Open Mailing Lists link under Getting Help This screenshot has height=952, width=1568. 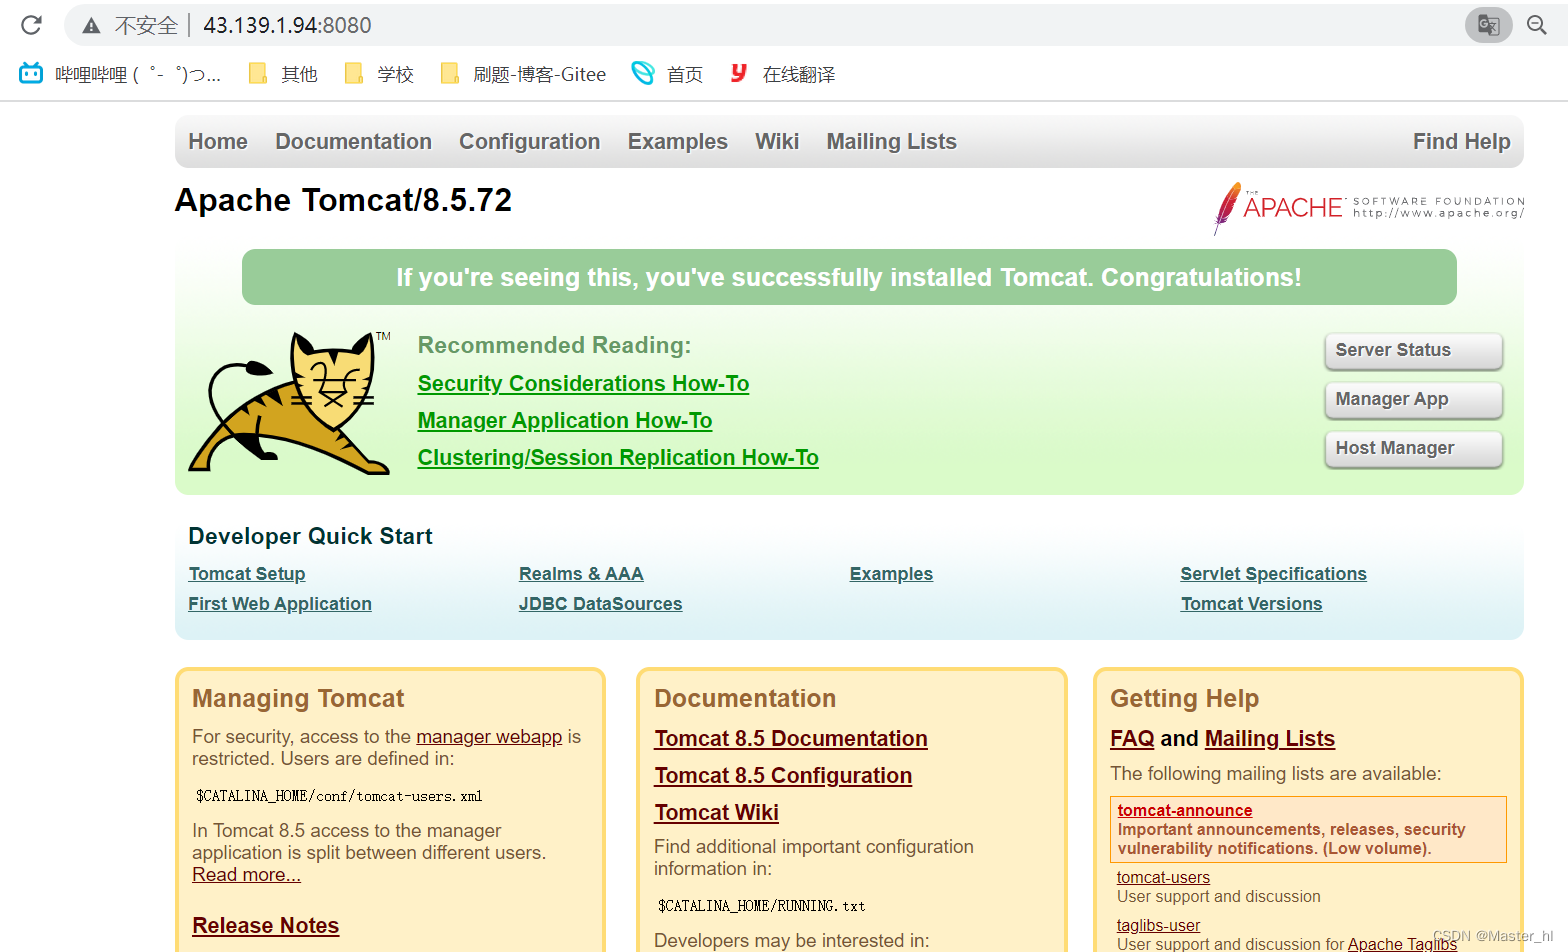[1270, 739]
